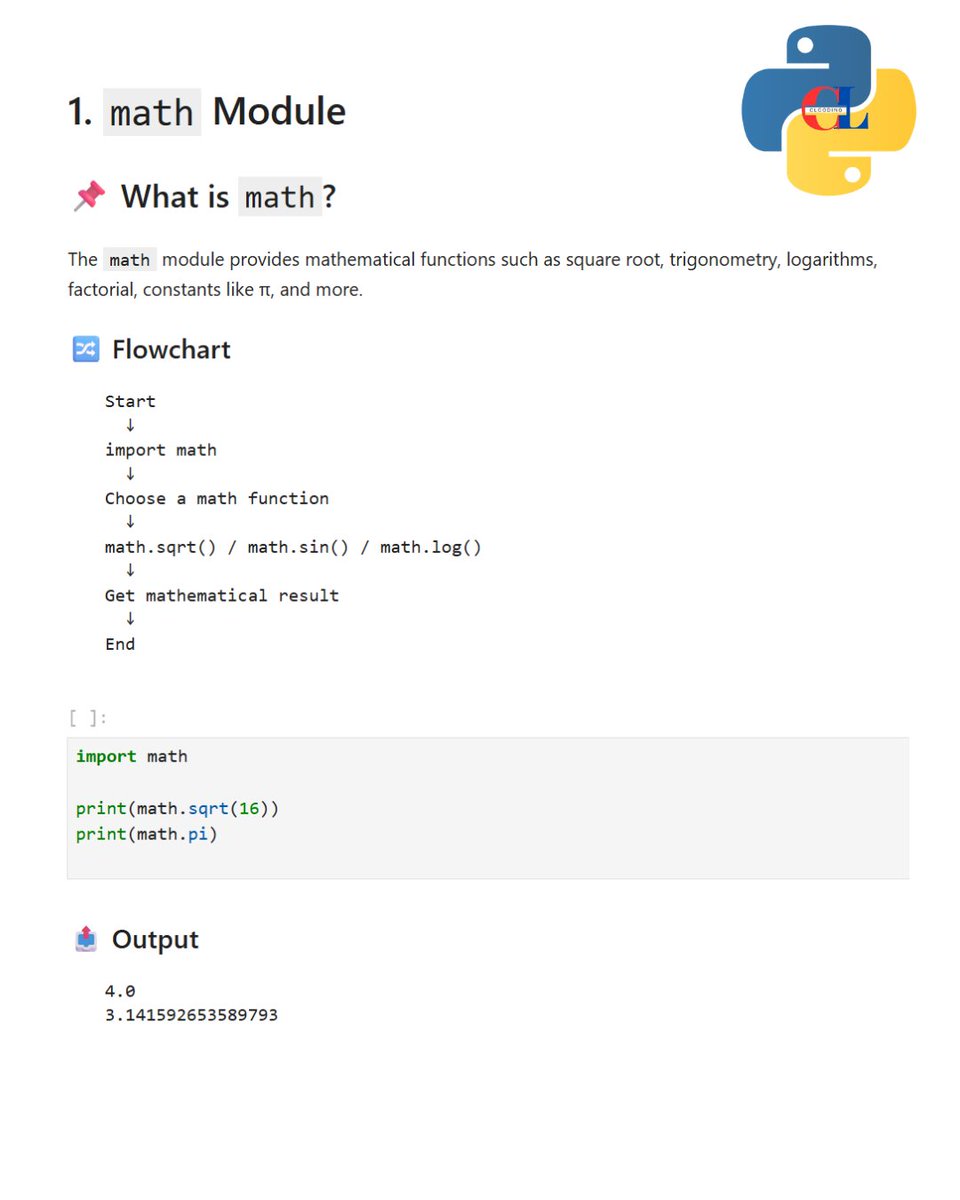Click the "print(math.sqrt(16))" code line
The image size is (960, 1200).
click(x=178, y=808)
